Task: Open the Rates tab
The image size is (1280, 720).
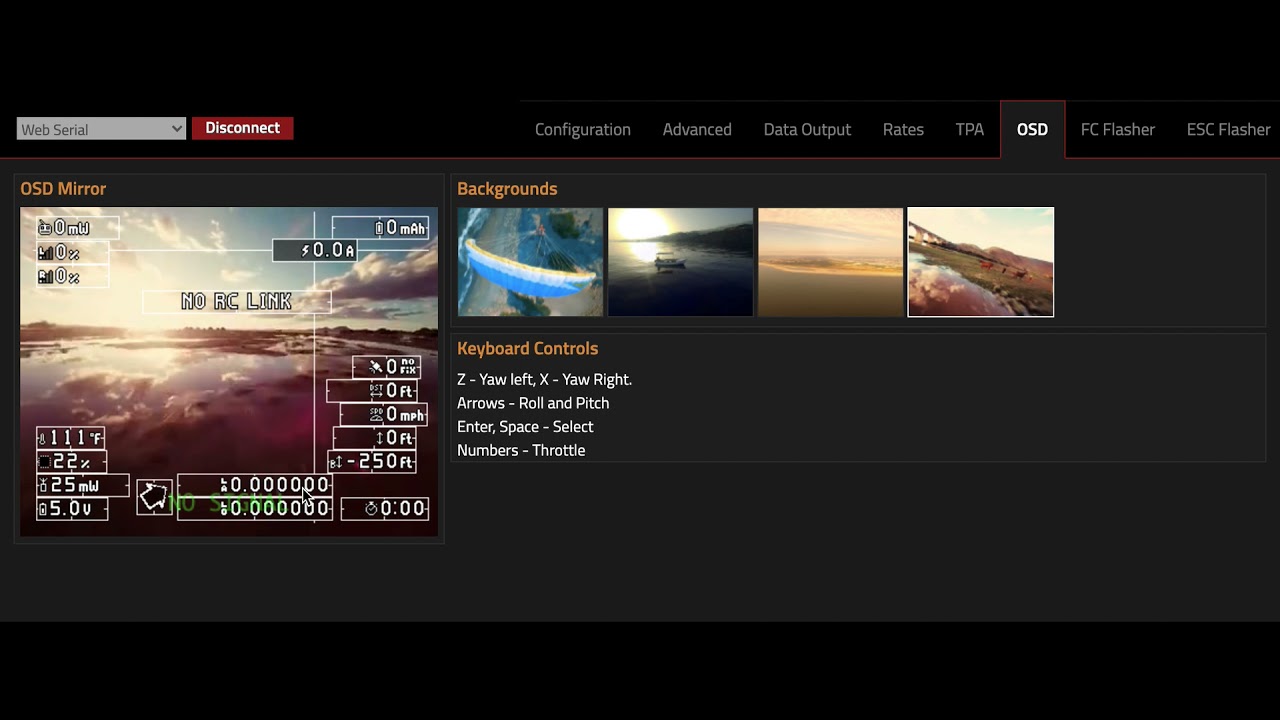Action: coord(903,129)
